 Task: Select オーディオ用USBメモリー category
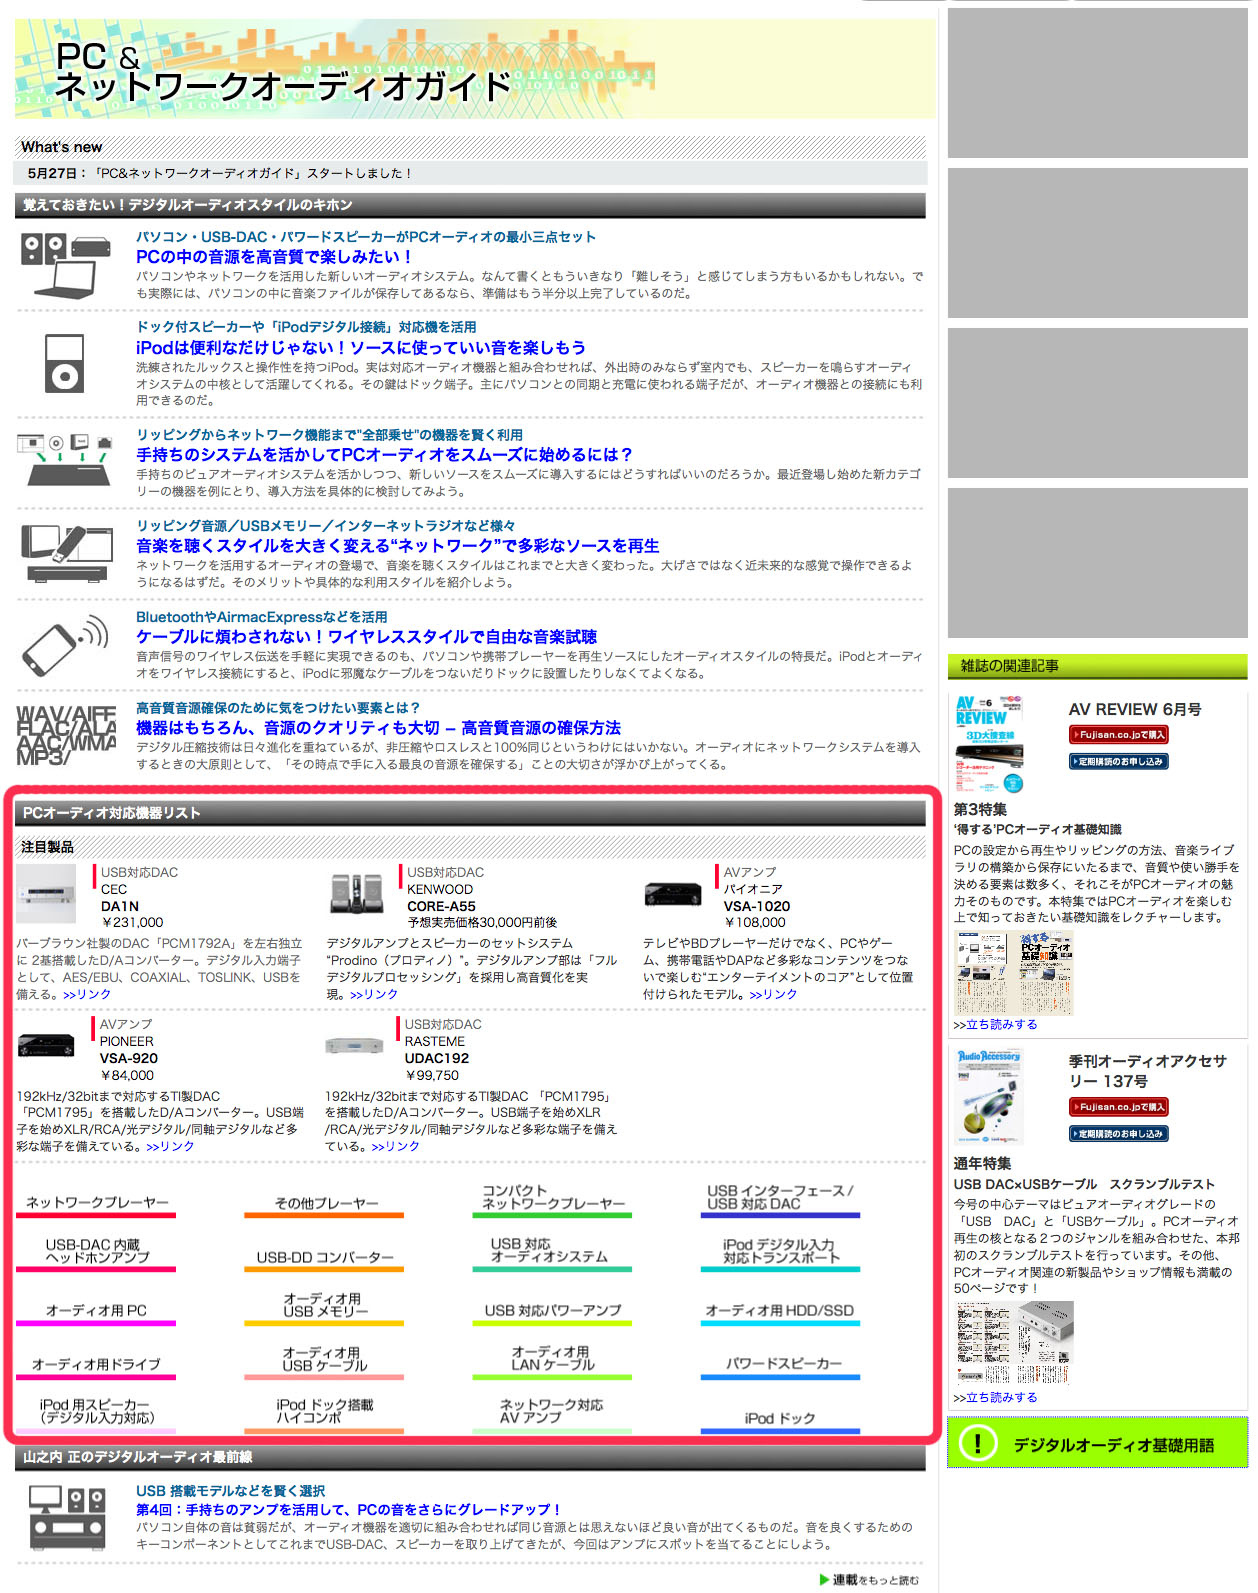[325, 1306]
